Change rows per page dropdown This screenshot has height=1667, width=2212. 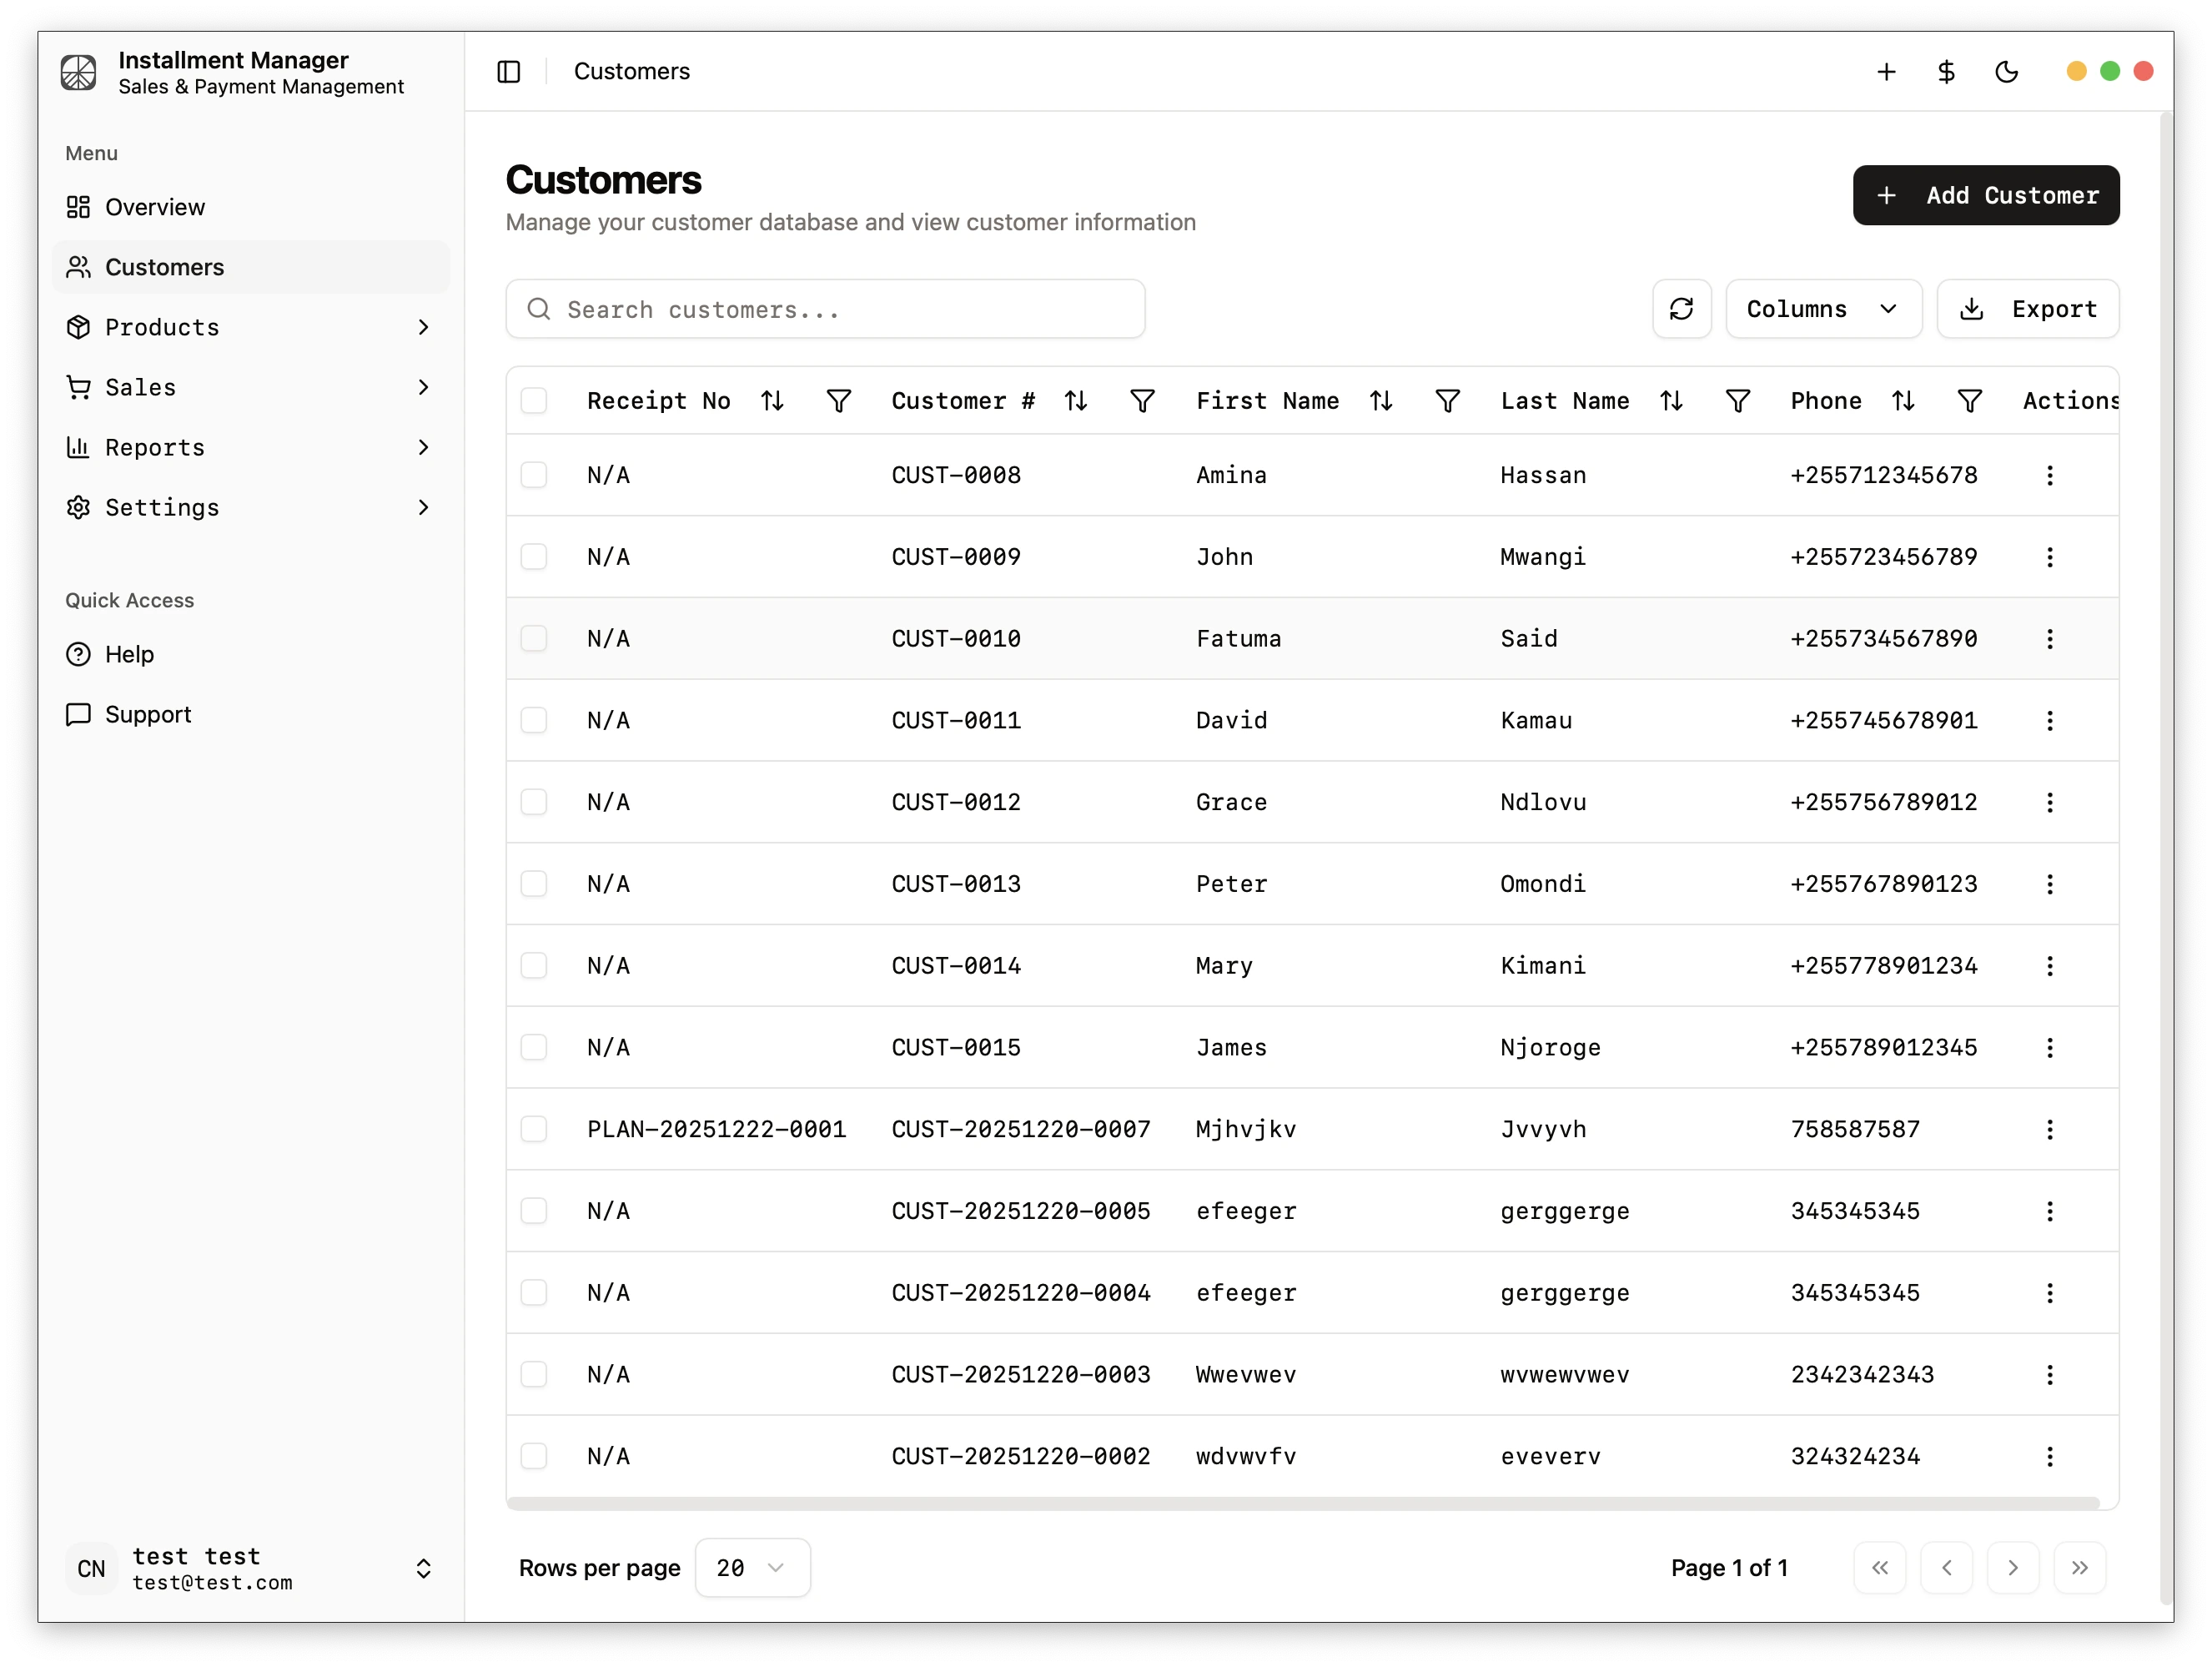[x=751, y=1567]
